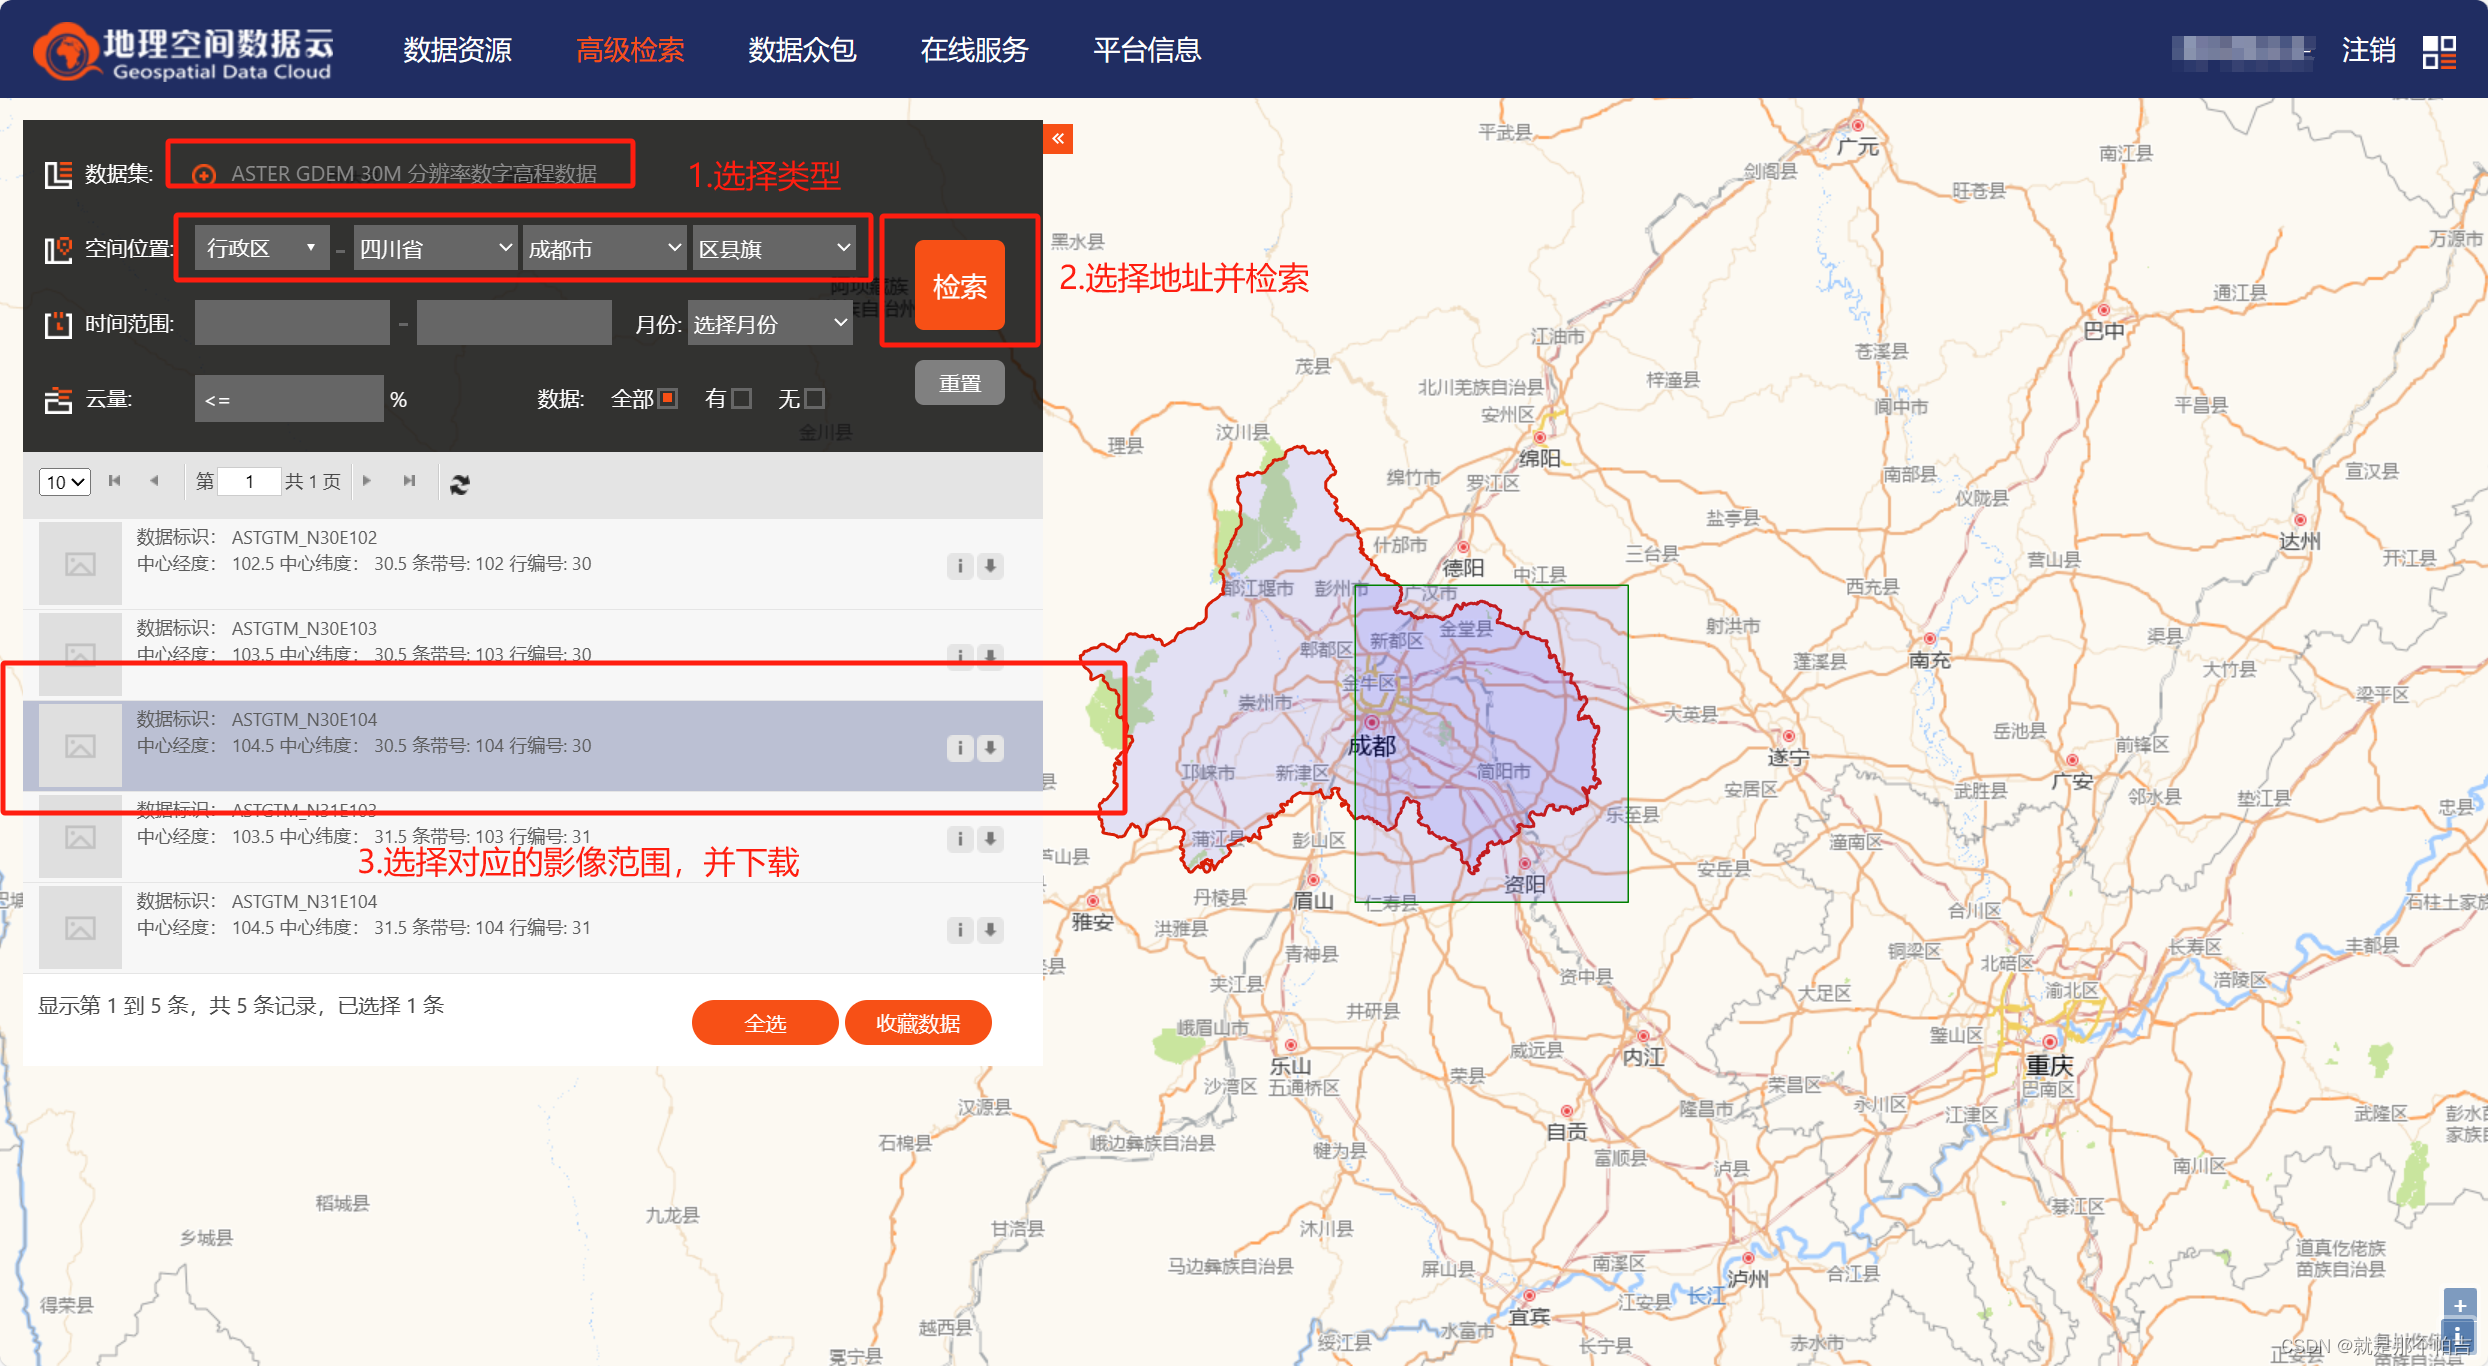Download the ASTGTM_N30E104 dataset
This screenshot has height=1366, width=2488.
[x=990, y=748]
